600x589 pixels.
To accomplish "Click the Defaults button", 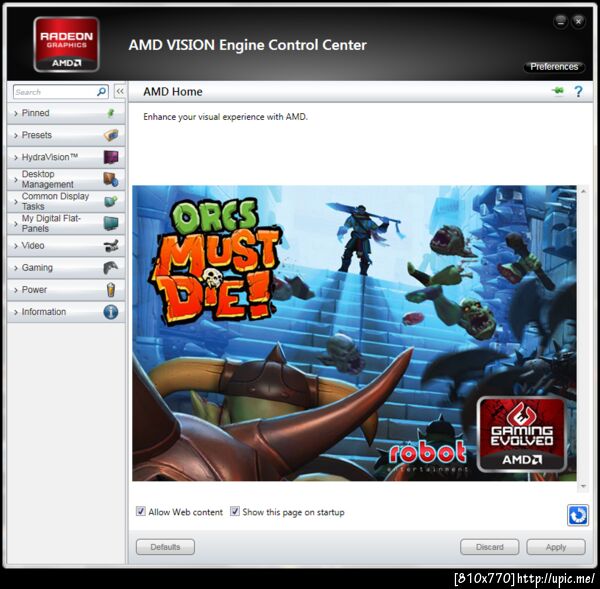I will pyautogui.click(x=165, y=547).
